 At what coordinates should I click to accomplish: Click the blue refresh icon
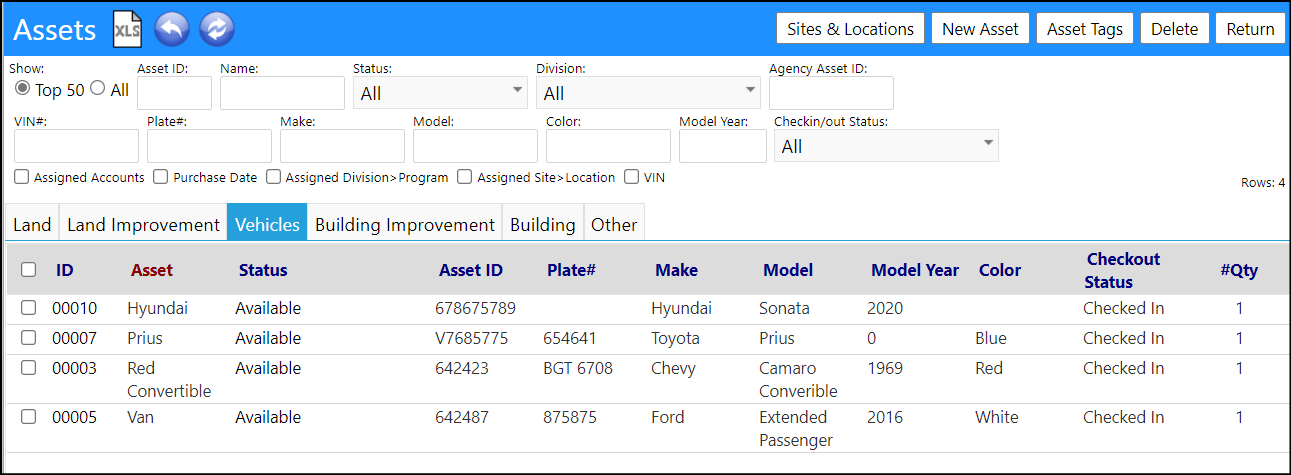coord(216,29)
